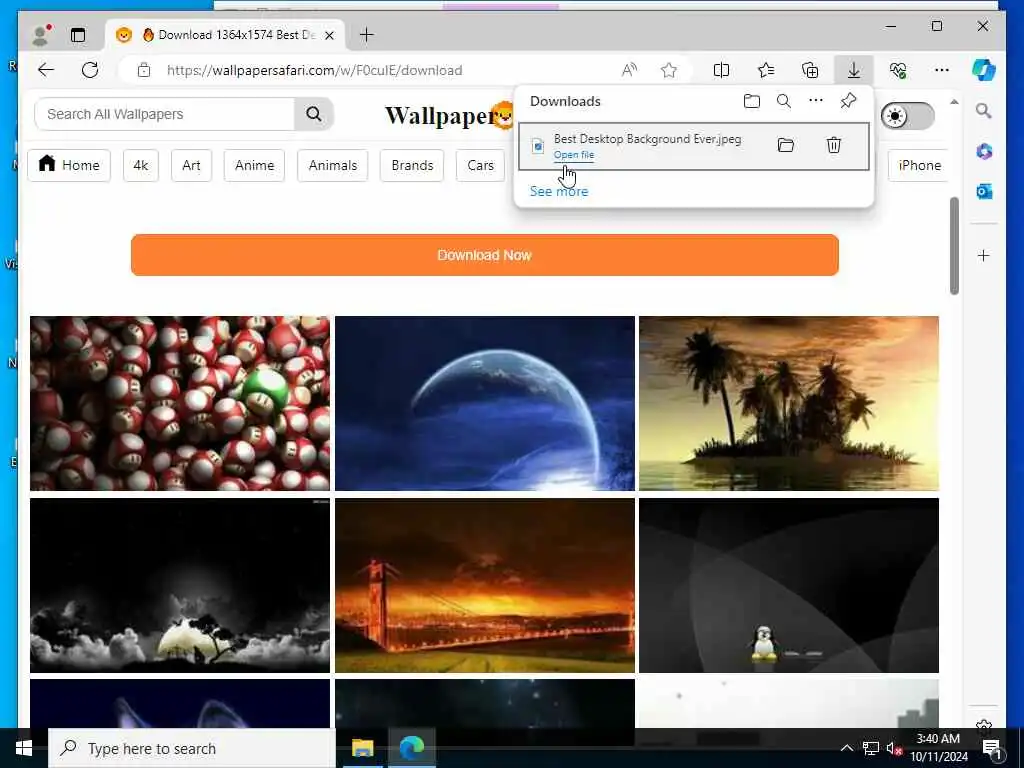
Task: Open Browser essentials heart icon
Action: (x=898, y=70)
